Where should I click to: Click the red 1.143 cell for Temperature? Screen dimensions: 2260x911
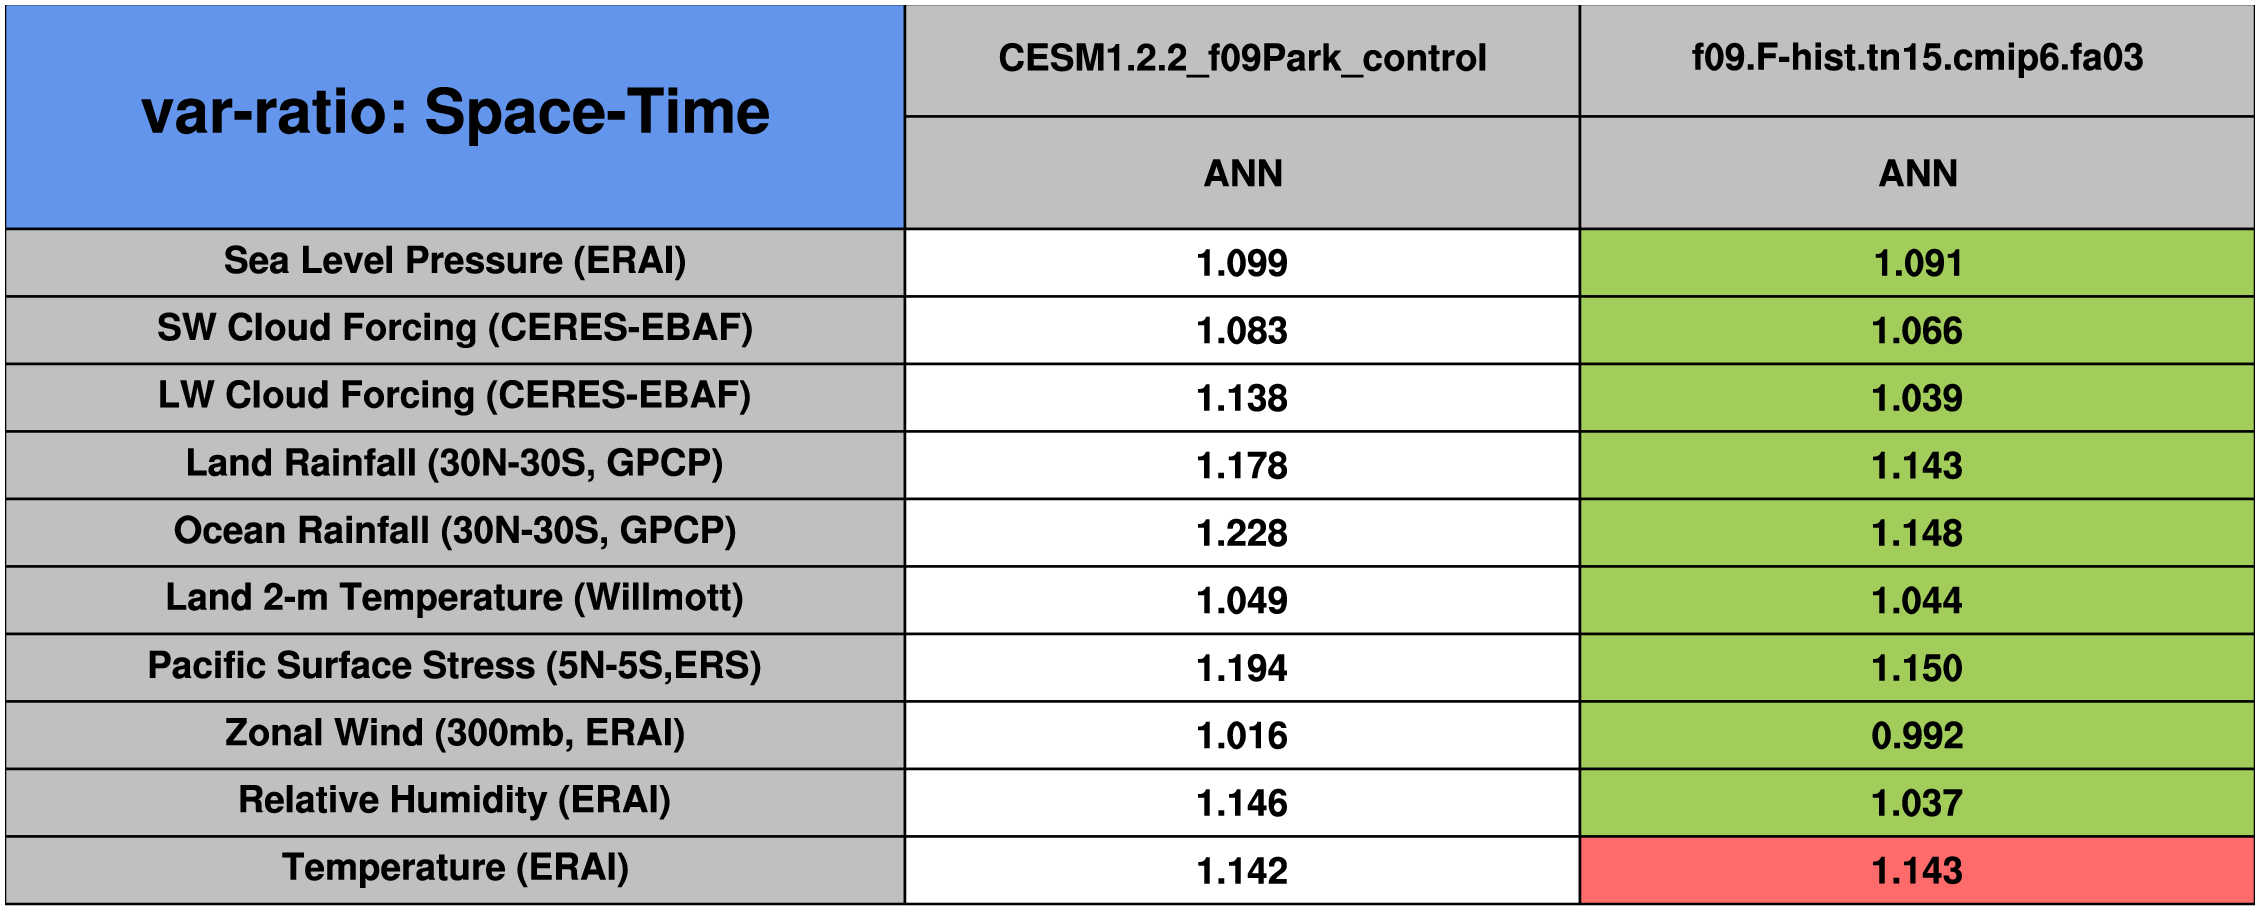coord(1917,871)
